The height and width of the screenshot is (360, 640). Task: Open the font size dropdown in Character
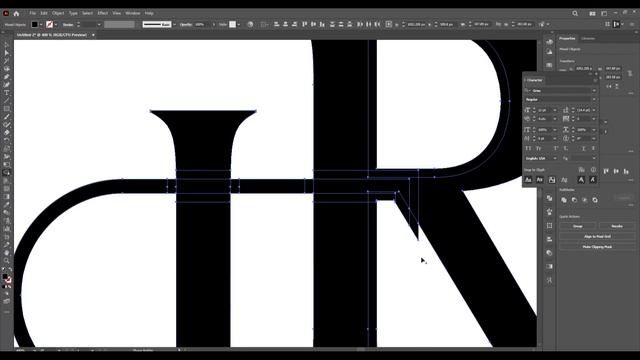pos(555,110)
